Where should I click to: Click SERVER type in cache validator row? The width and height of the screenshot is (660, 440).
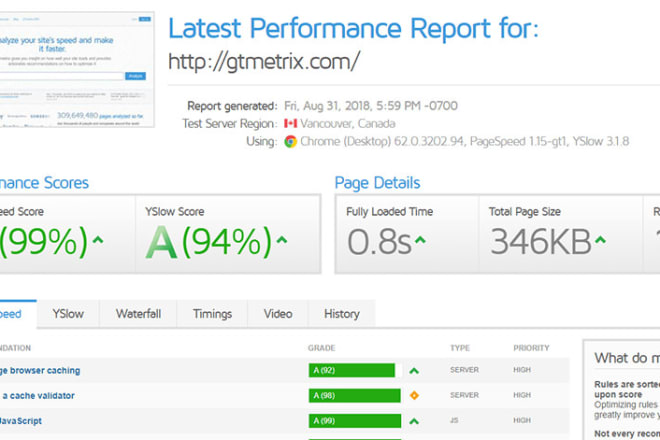tap(464, 395)
